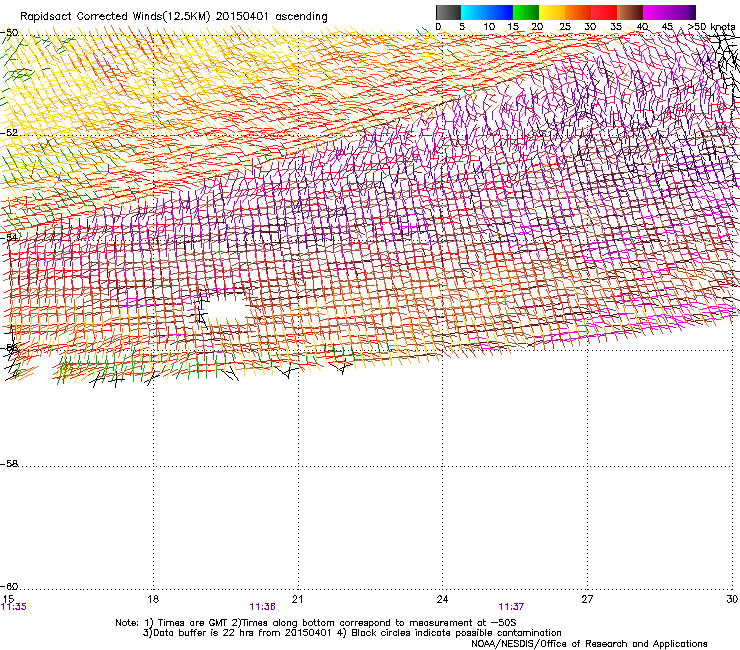Click the '21' longitude axis label
The height and width of the screenshot is (650, 740).
coord(297,599)
